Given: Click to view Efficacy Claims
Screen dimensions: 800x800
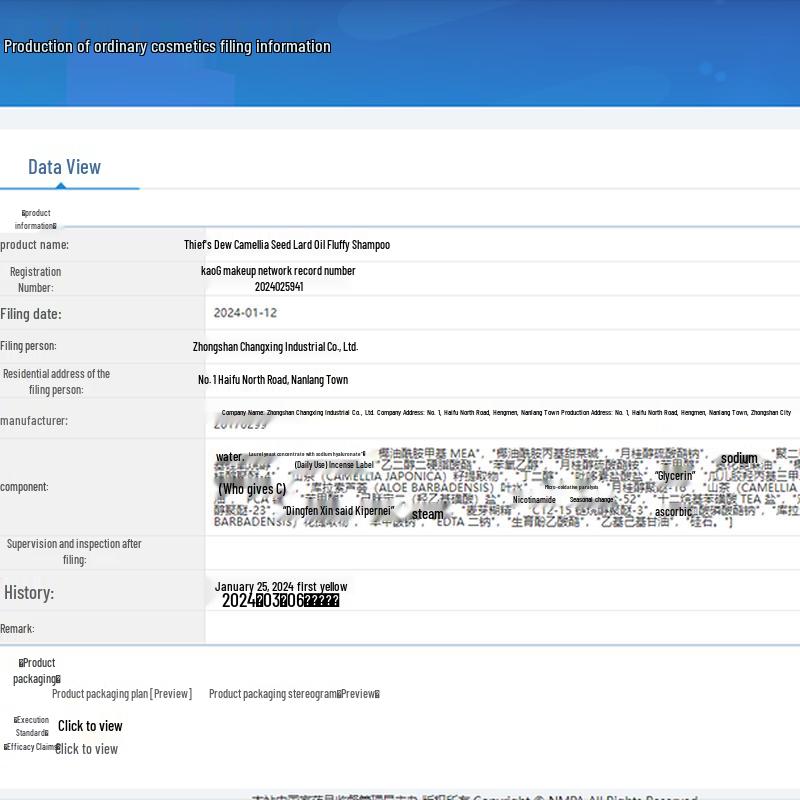Looking at the screenshot, I should pyautogui.click(x=87, y=749).
